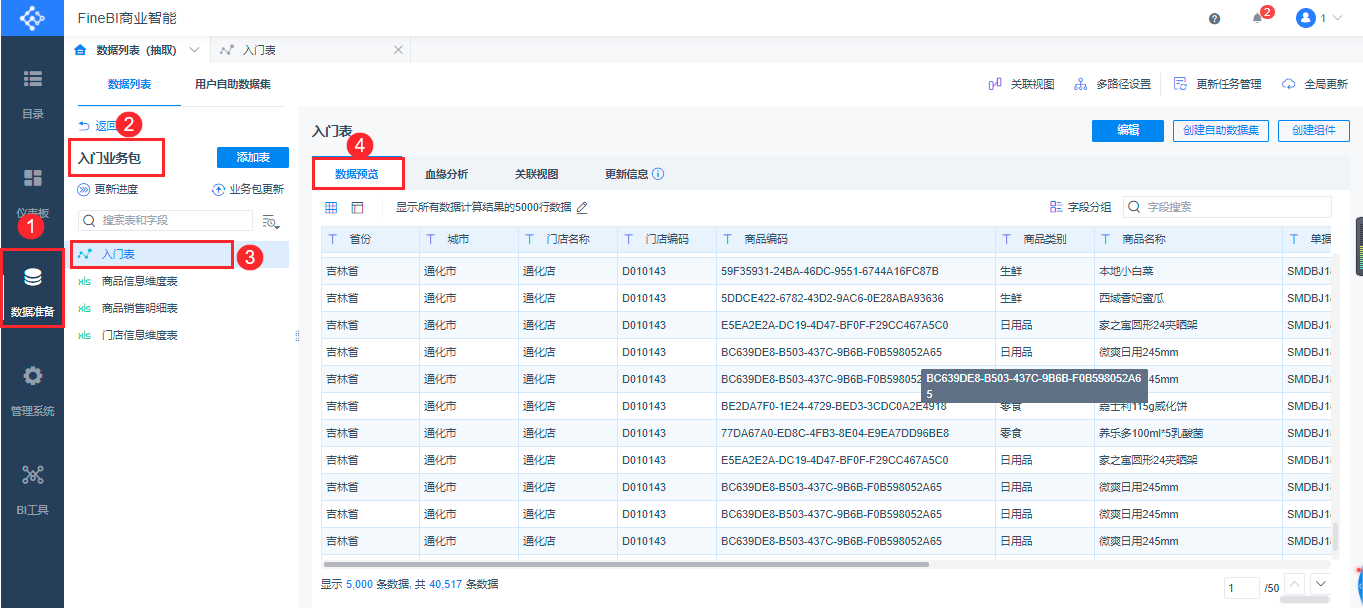Click the panel divider collapse handle
This screenshot has height=608, width=1363.
296,337
